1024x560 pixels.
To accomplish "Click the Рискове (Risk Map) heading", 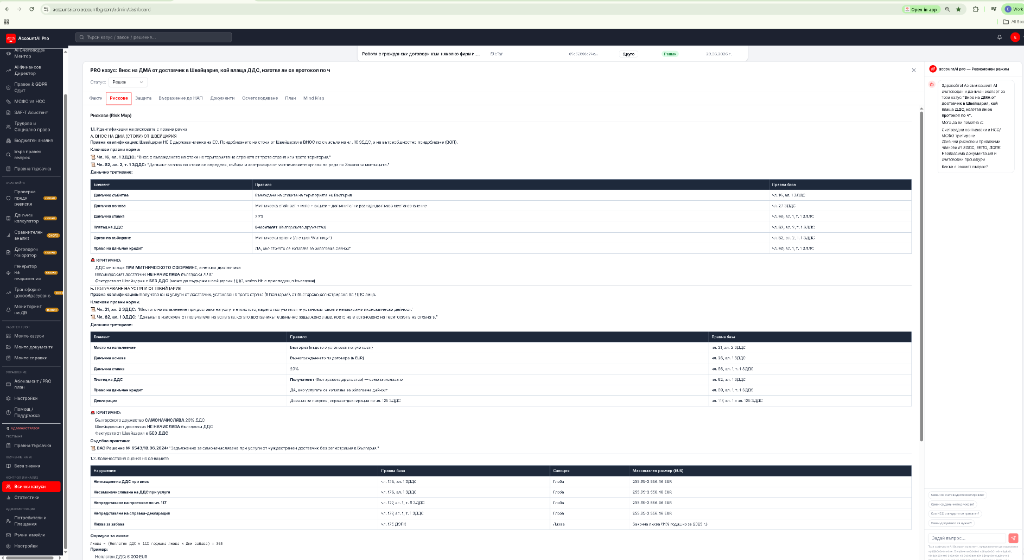I will pos(110,116).
